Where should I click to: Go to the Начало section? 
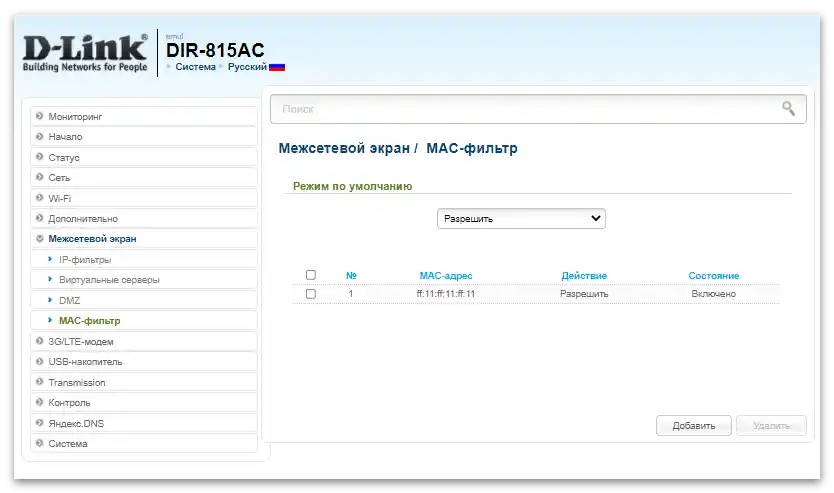tap(144, 136)
